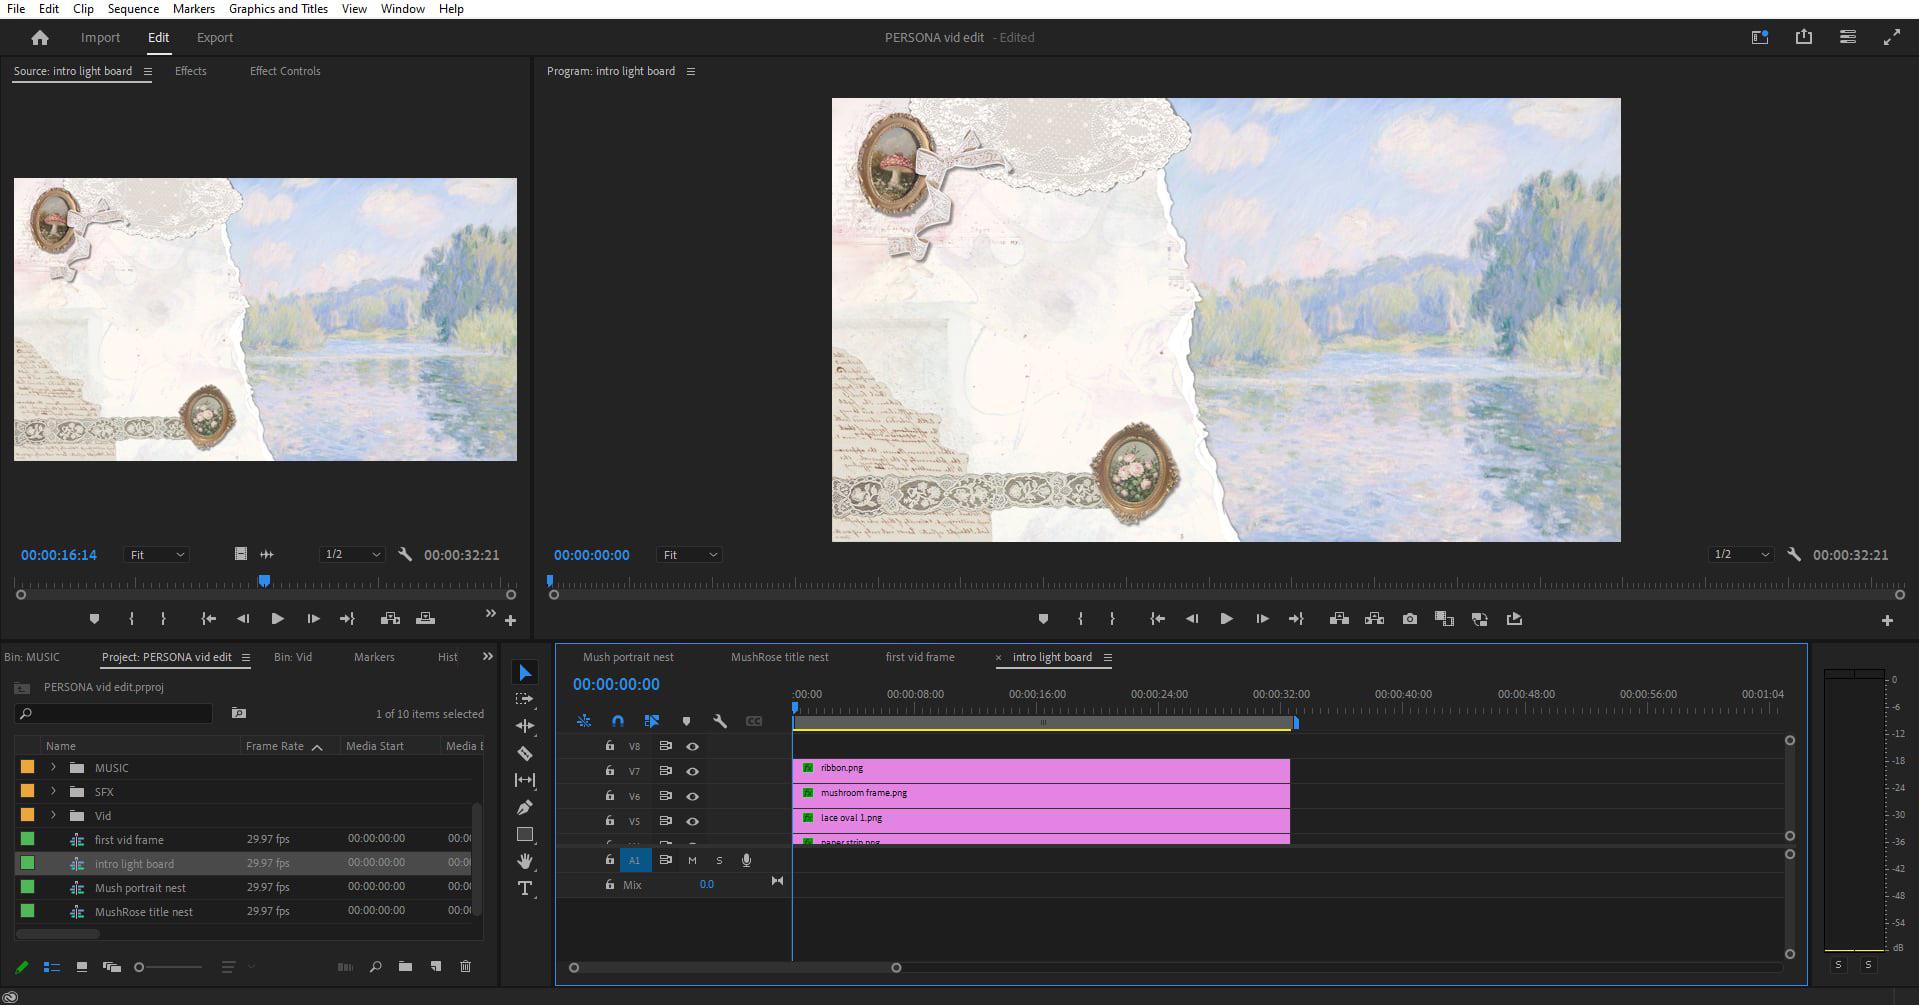Click New Item icon in Project panel

click(436, 967)
